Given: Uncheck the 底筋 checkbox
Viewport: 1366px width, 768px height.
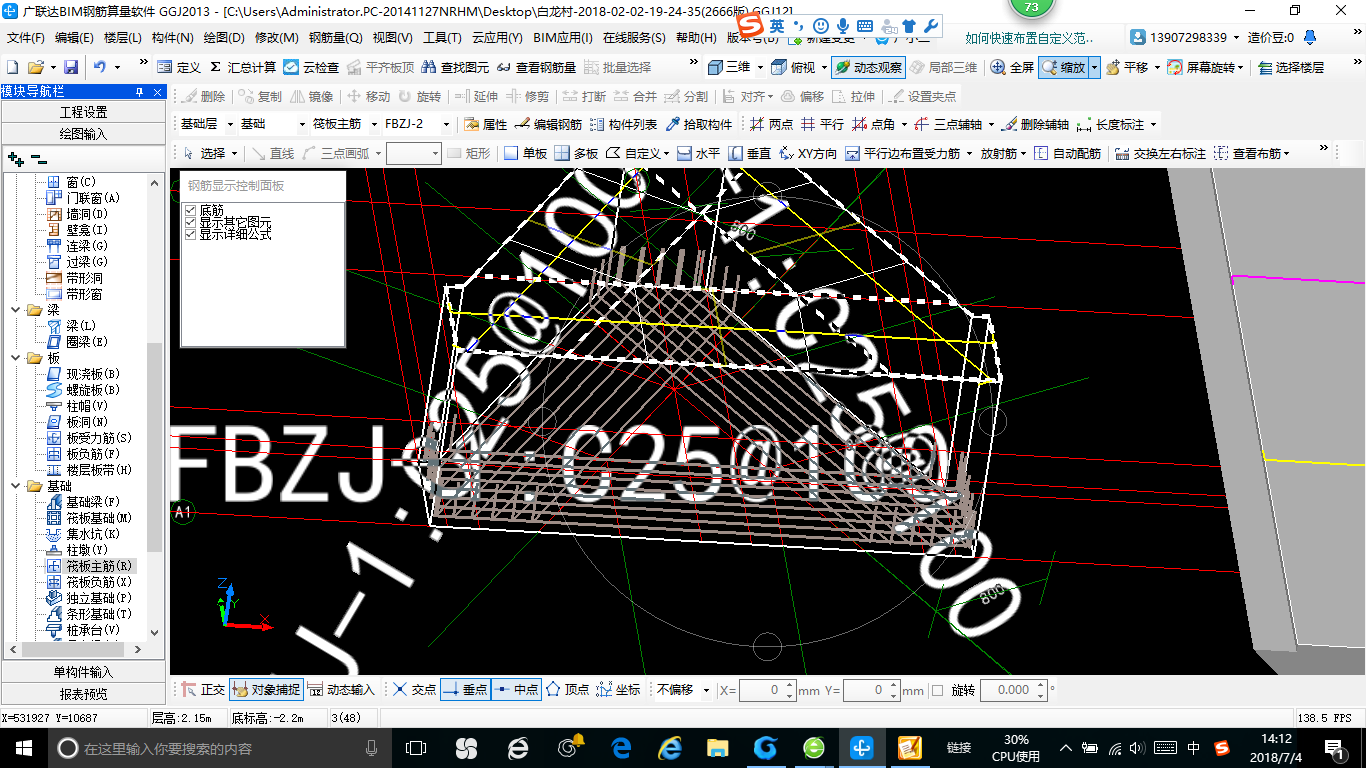Looking at the screenshot, I should pos(190,210).
